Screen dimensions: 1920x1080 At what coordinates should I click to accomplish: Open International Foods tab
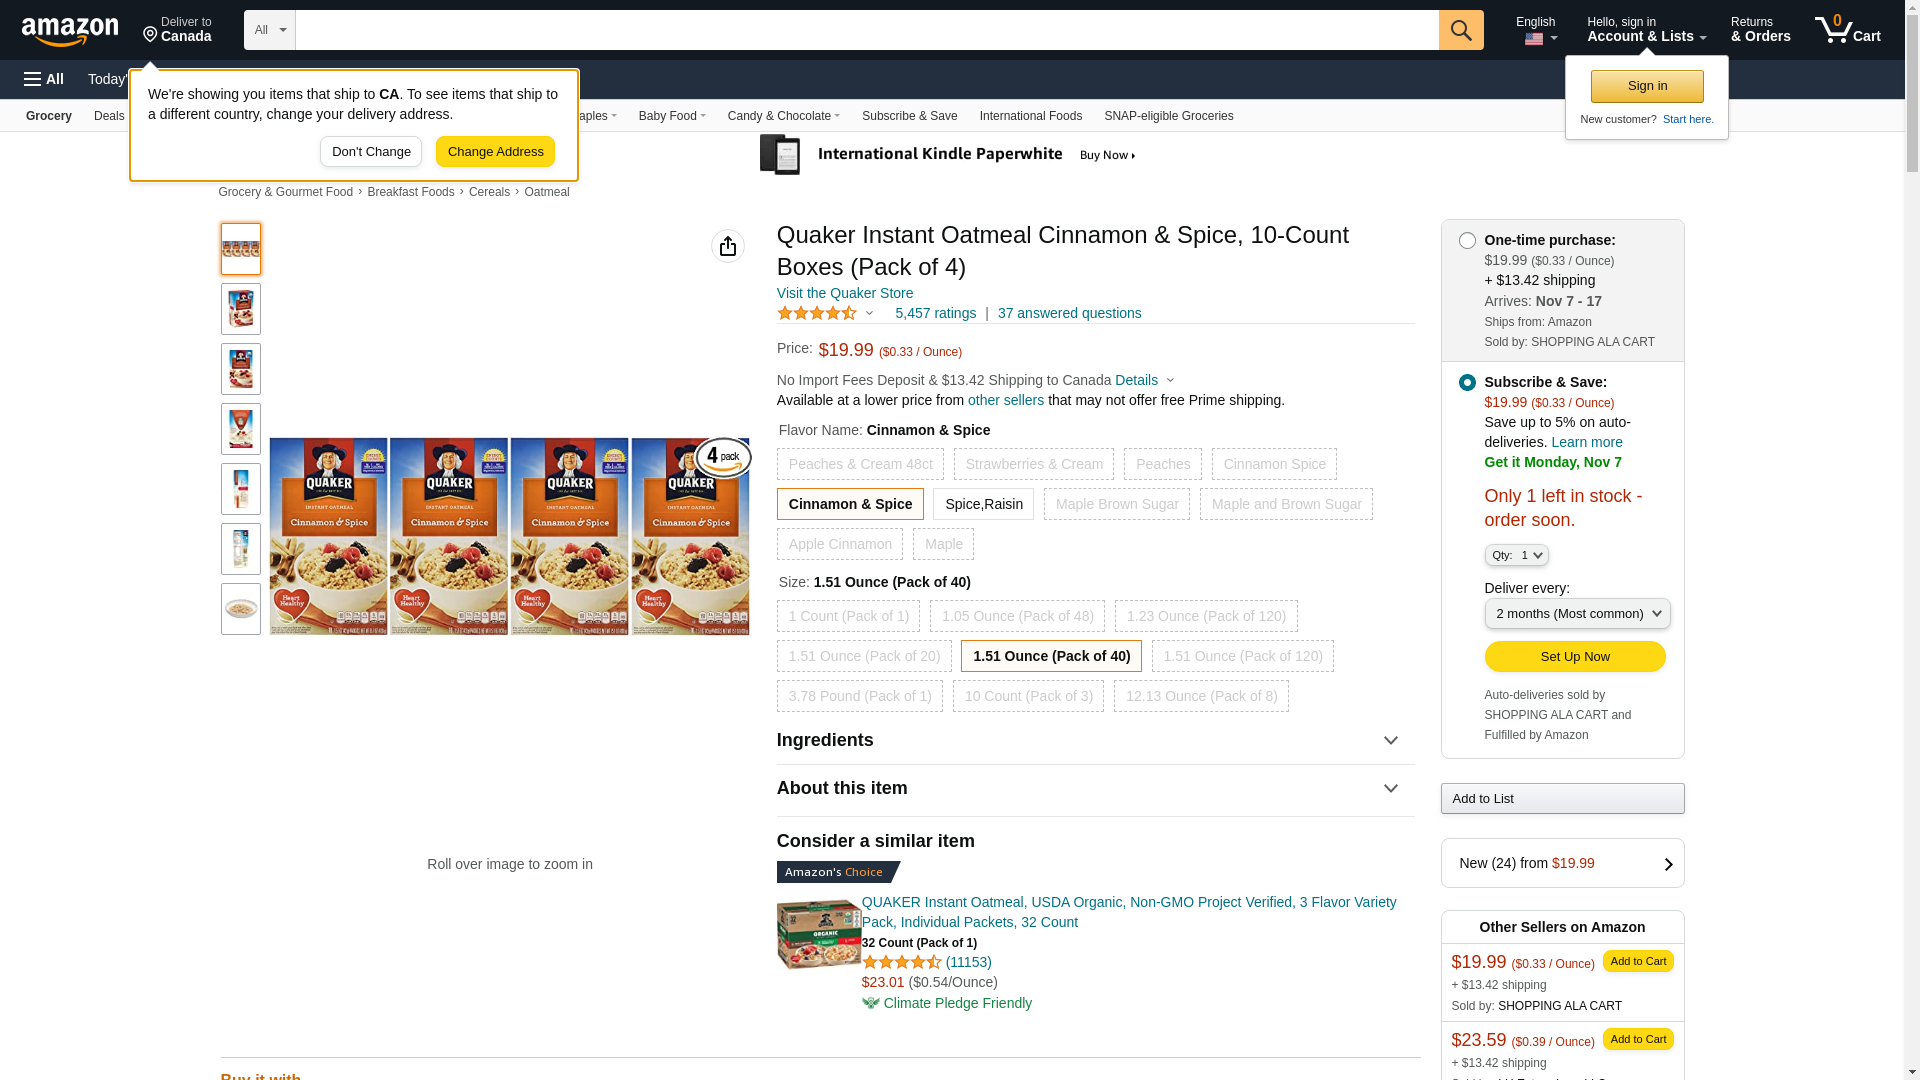1031,116
